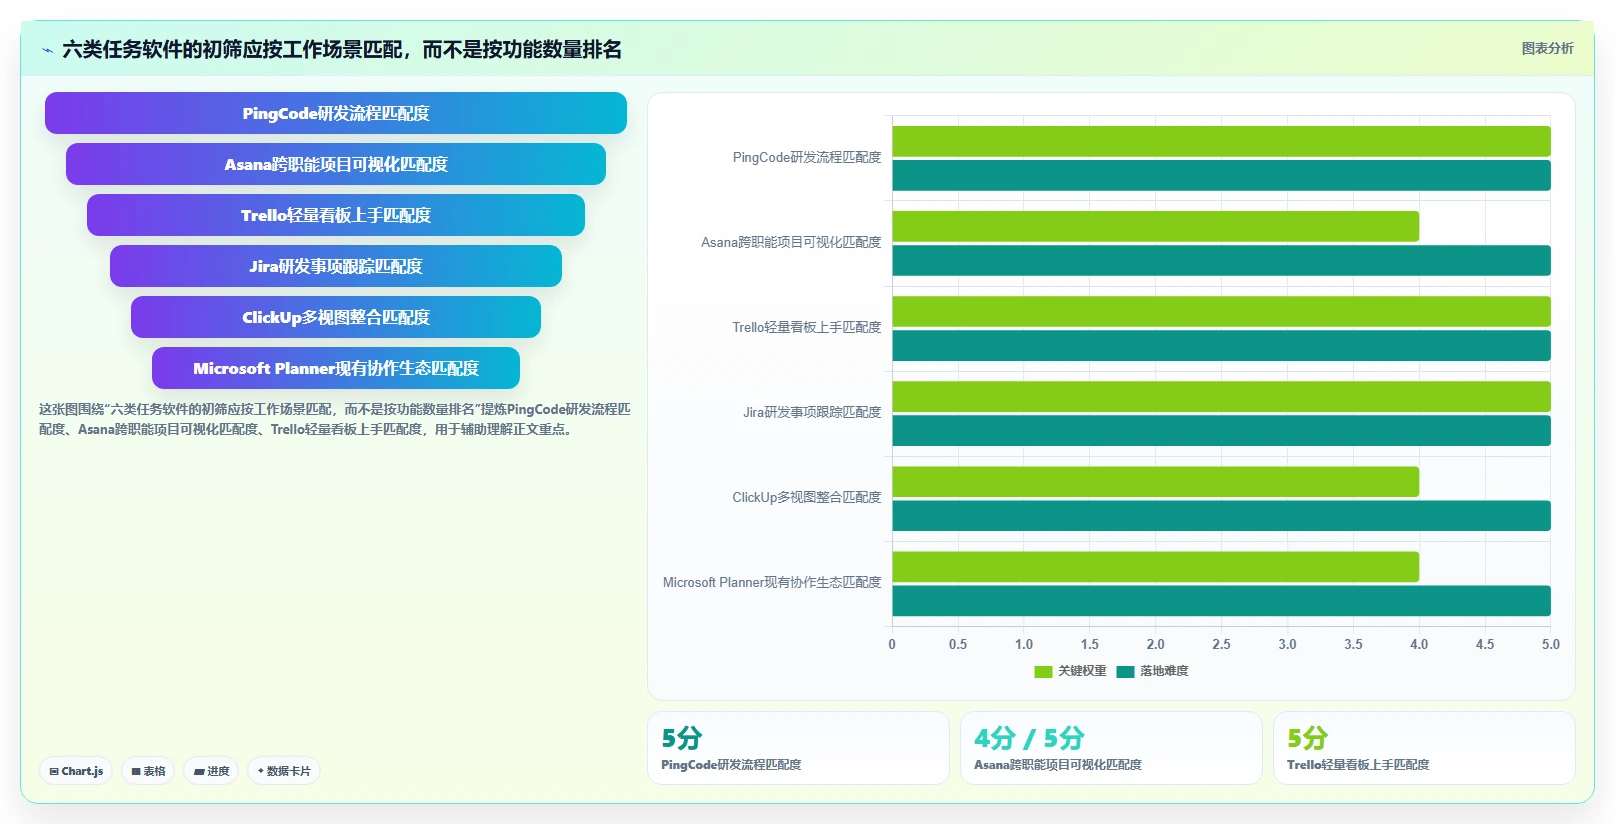Click the Jira 落地难度 teal bar
This screenshot has height=824, width=1615.
pos(1221,430)
